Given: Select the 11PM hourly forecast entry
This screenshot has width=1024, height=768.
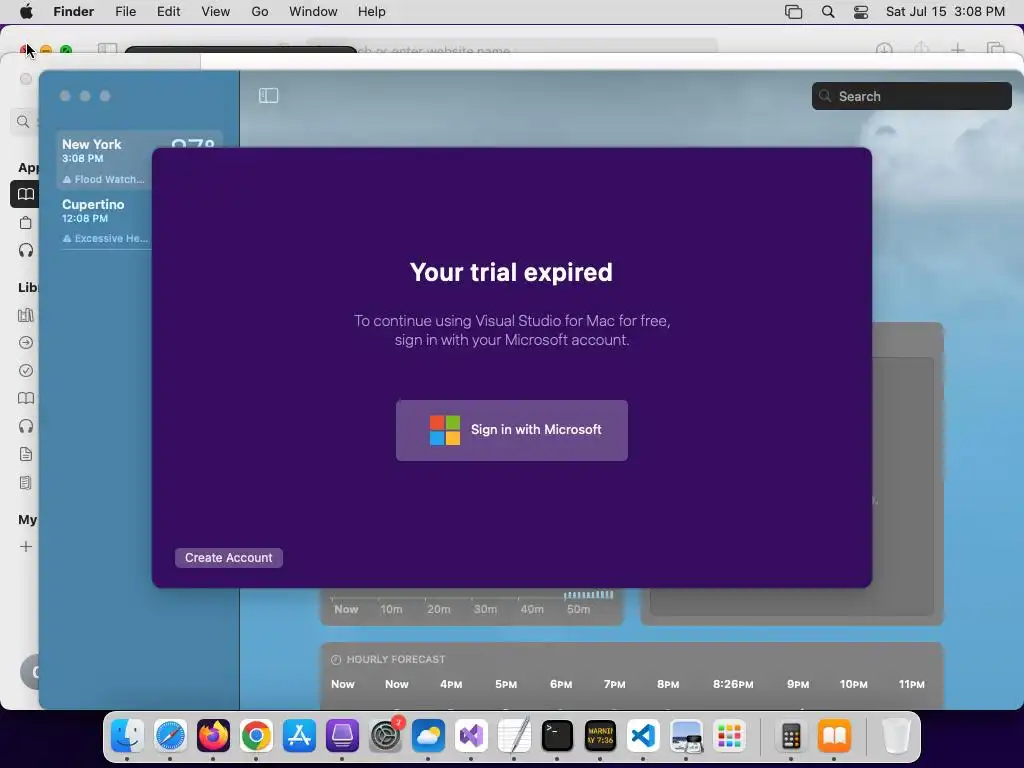Looking at the screenshot, I should point(912,684).
